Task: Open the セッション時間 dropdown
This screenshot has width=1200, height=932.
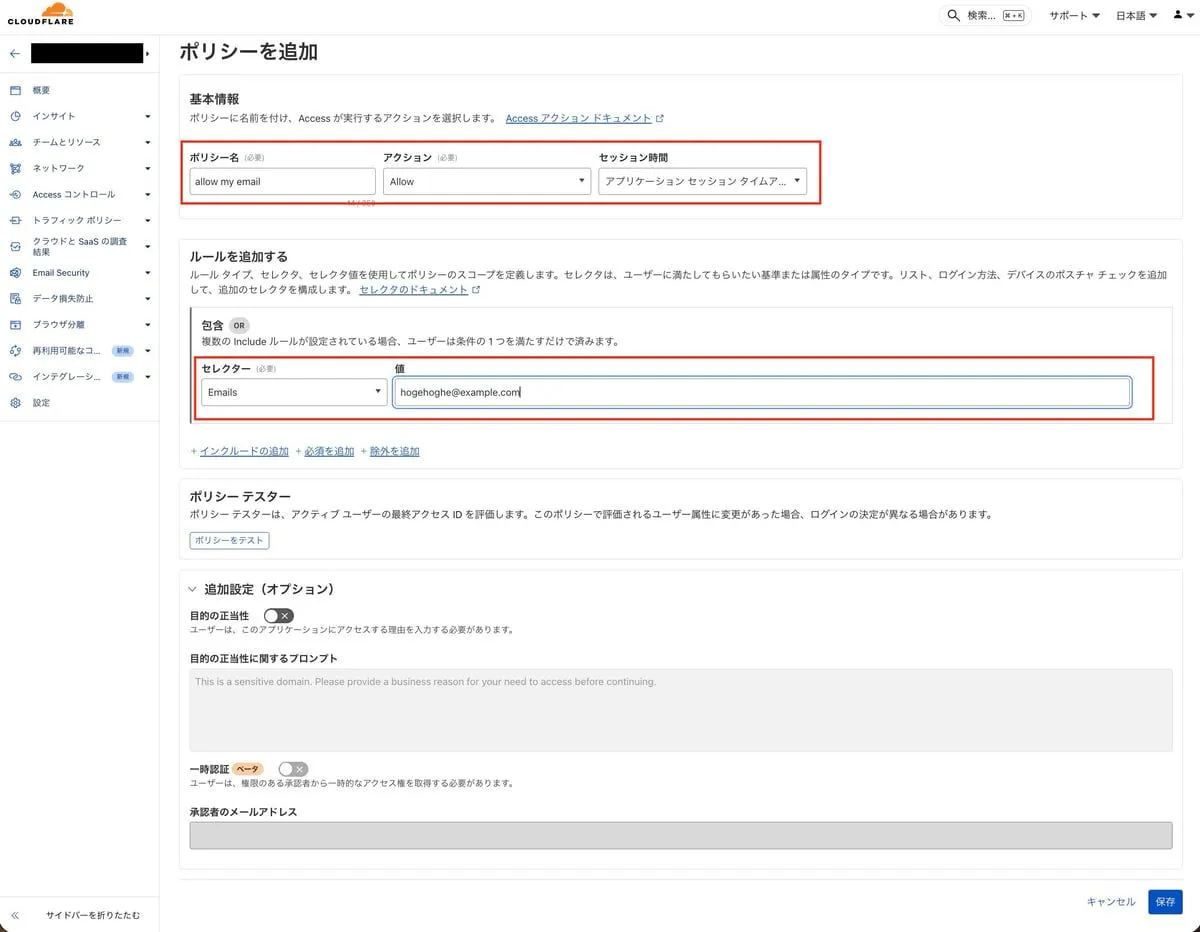Action: (702, 181)
